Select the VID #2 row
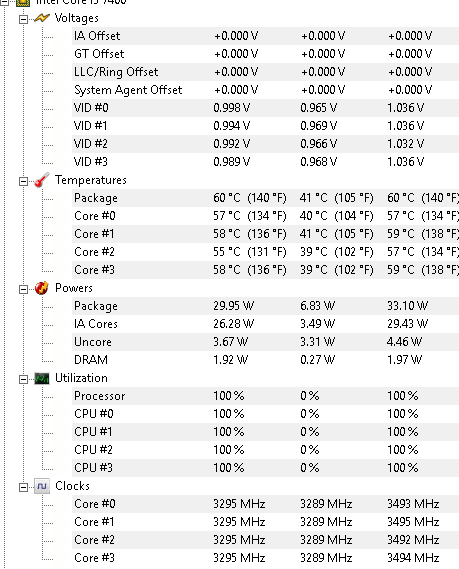Screen dimensions: 459x569 265,144
